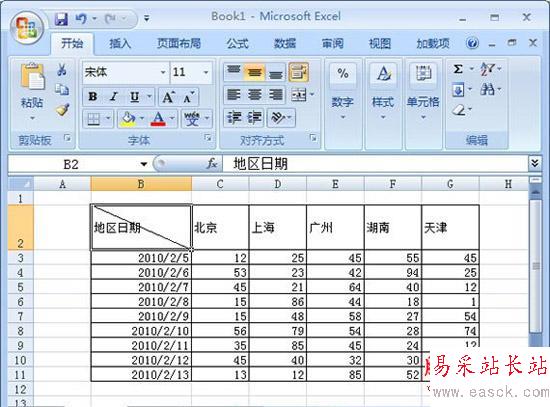Expand the font color dropdown arrow

tap(172, 118)
